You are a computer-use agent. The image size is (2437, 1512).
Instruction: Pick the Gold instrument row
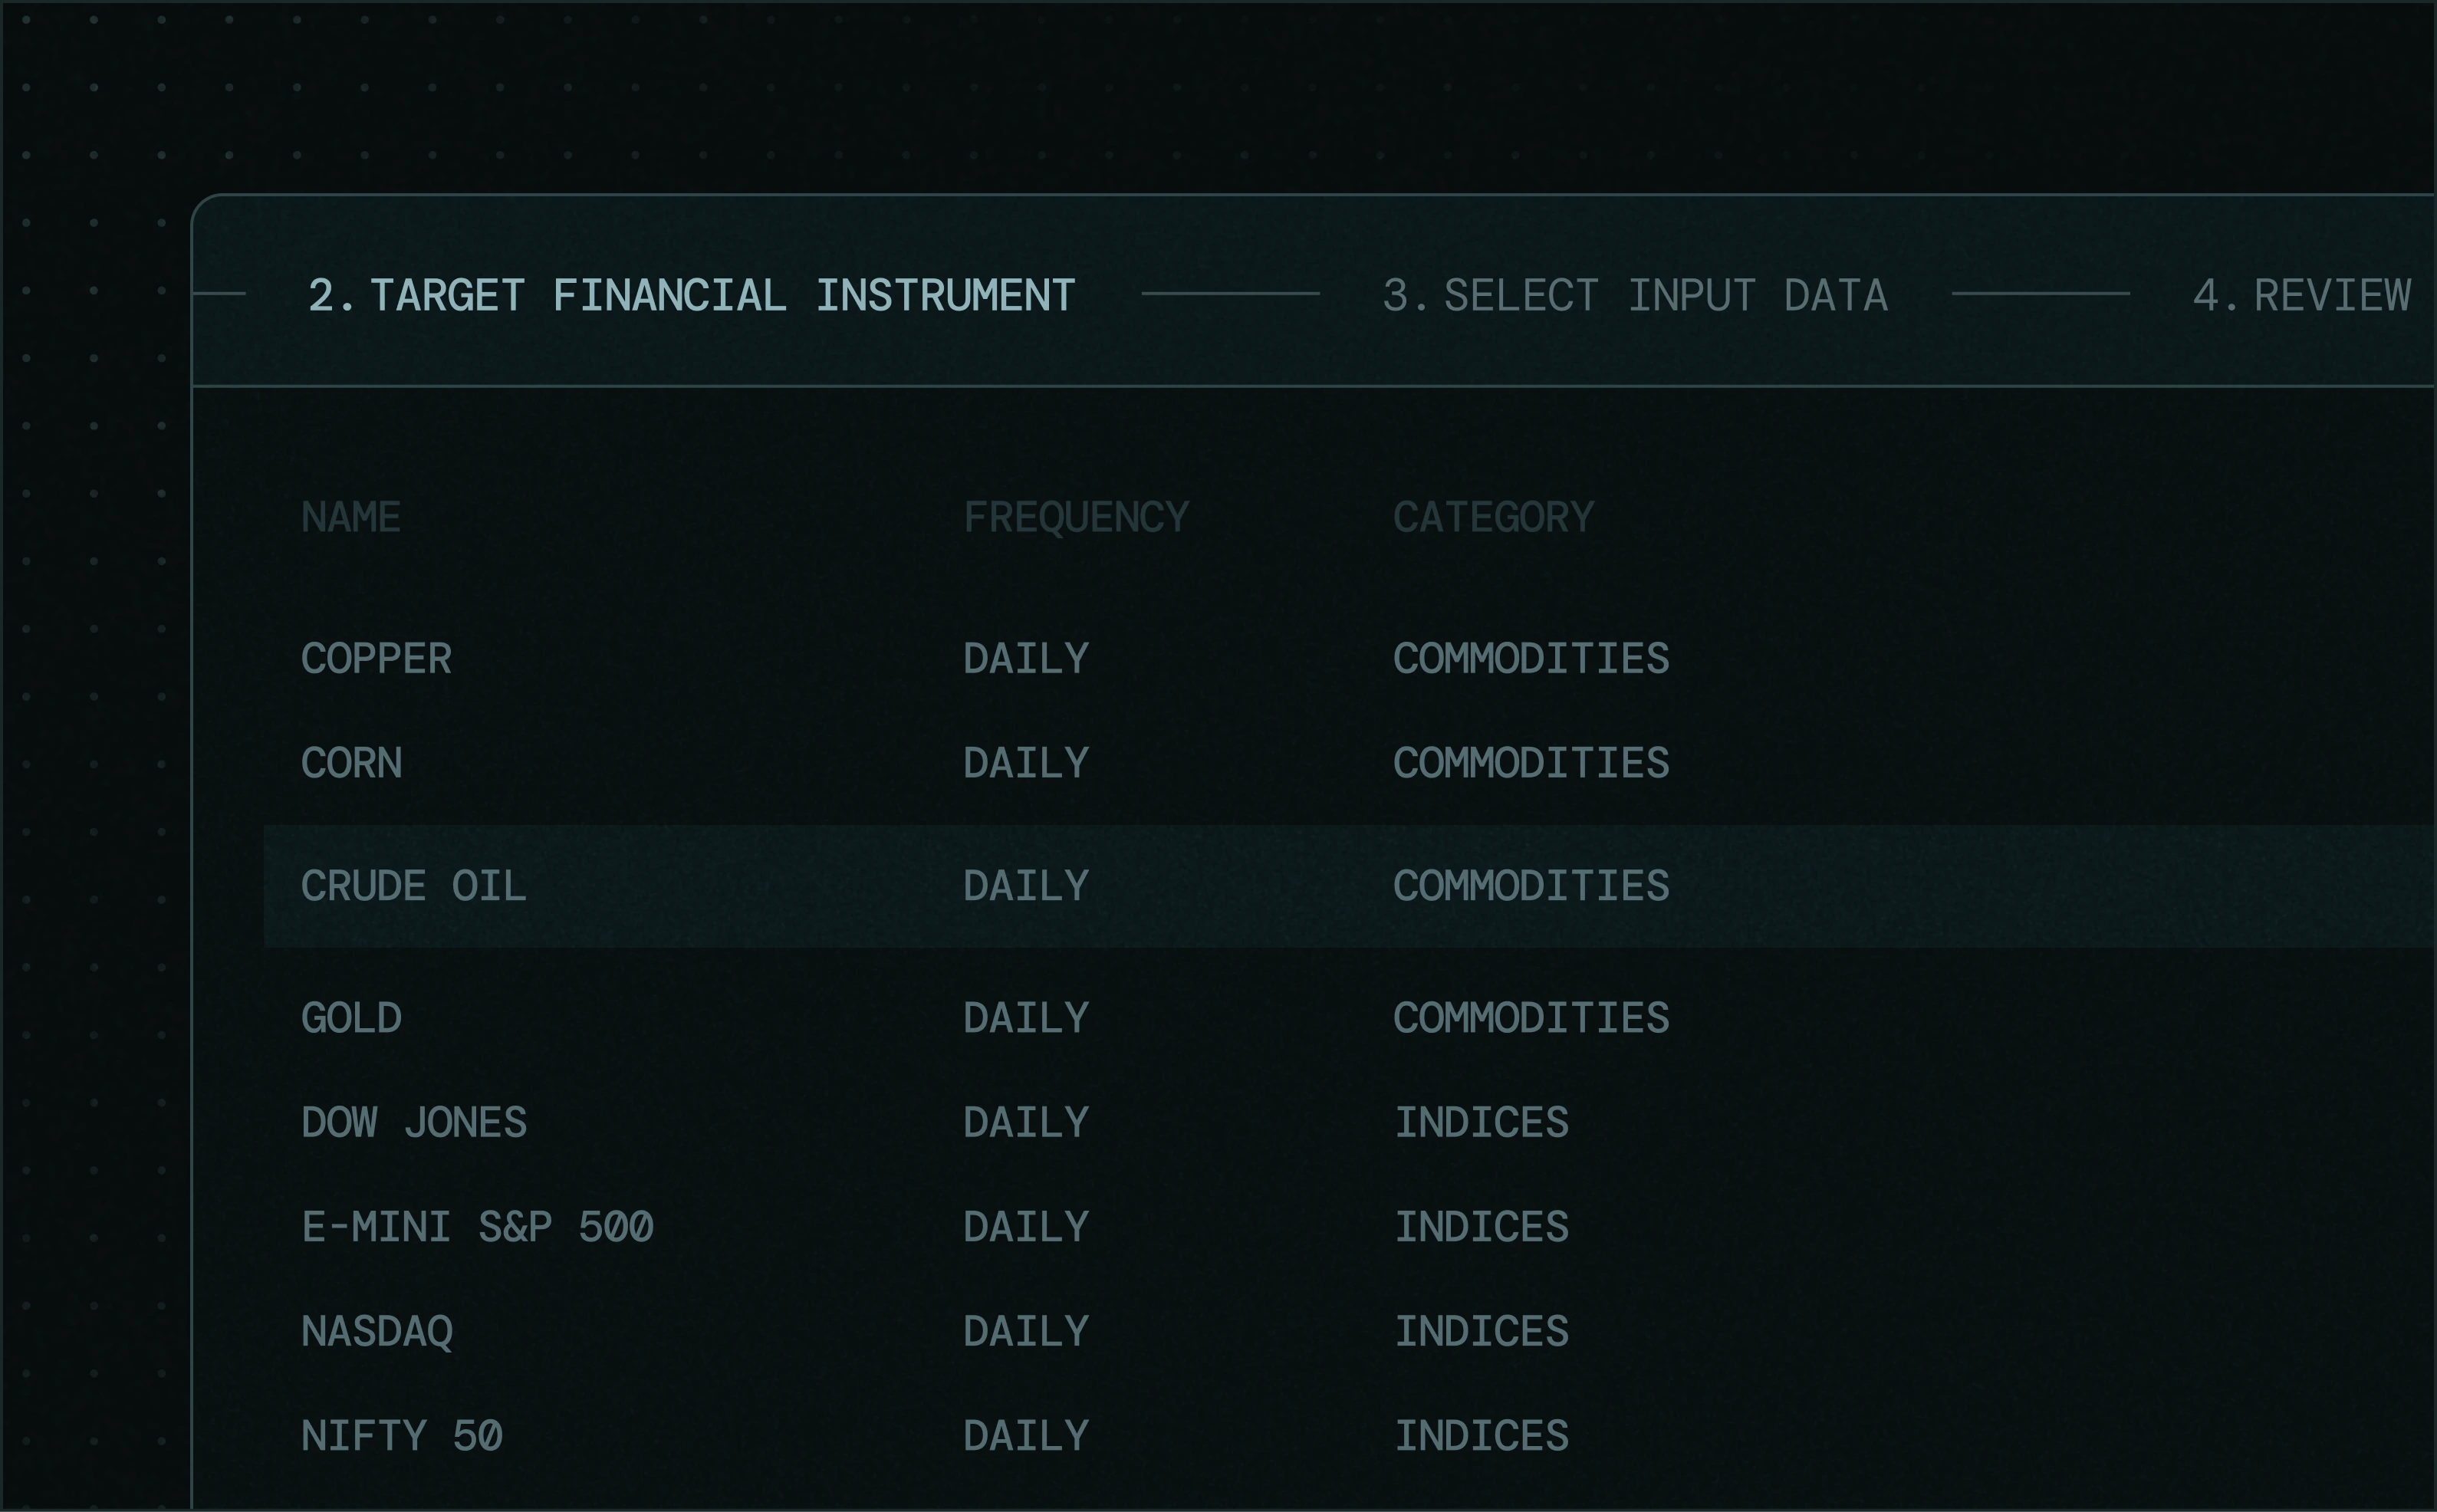352,1018
